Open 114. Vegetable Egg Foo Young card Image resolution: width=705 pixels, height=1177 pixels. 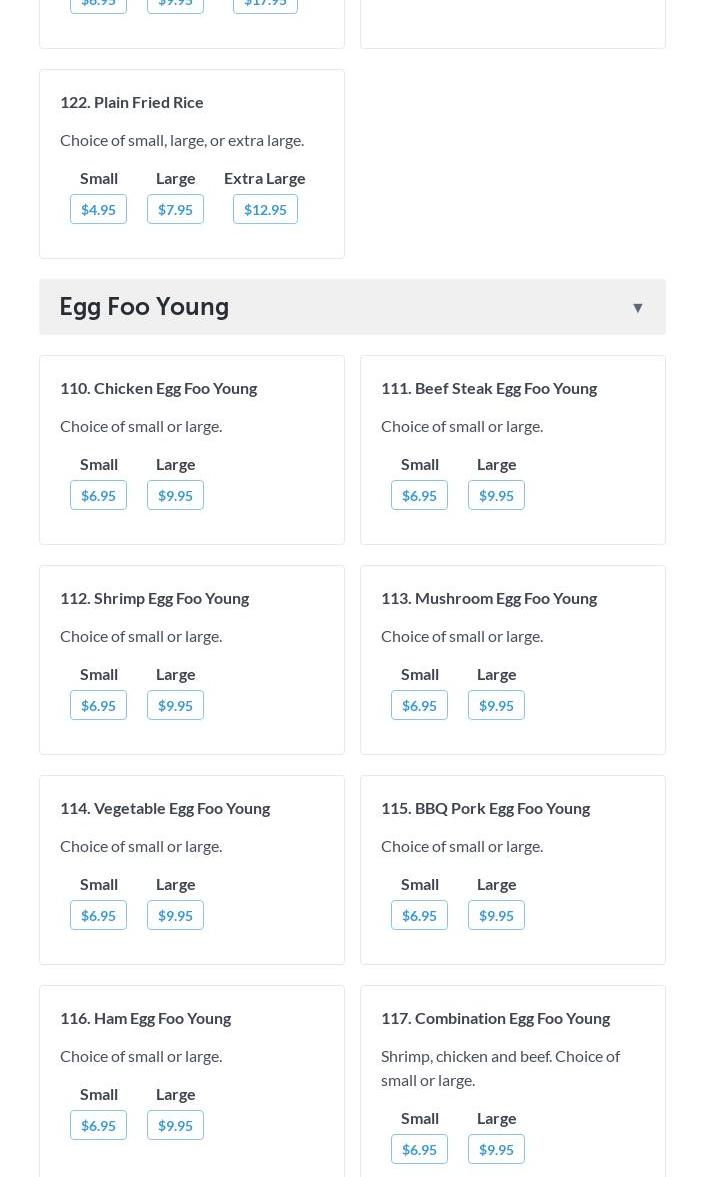(x=165, y=808)
